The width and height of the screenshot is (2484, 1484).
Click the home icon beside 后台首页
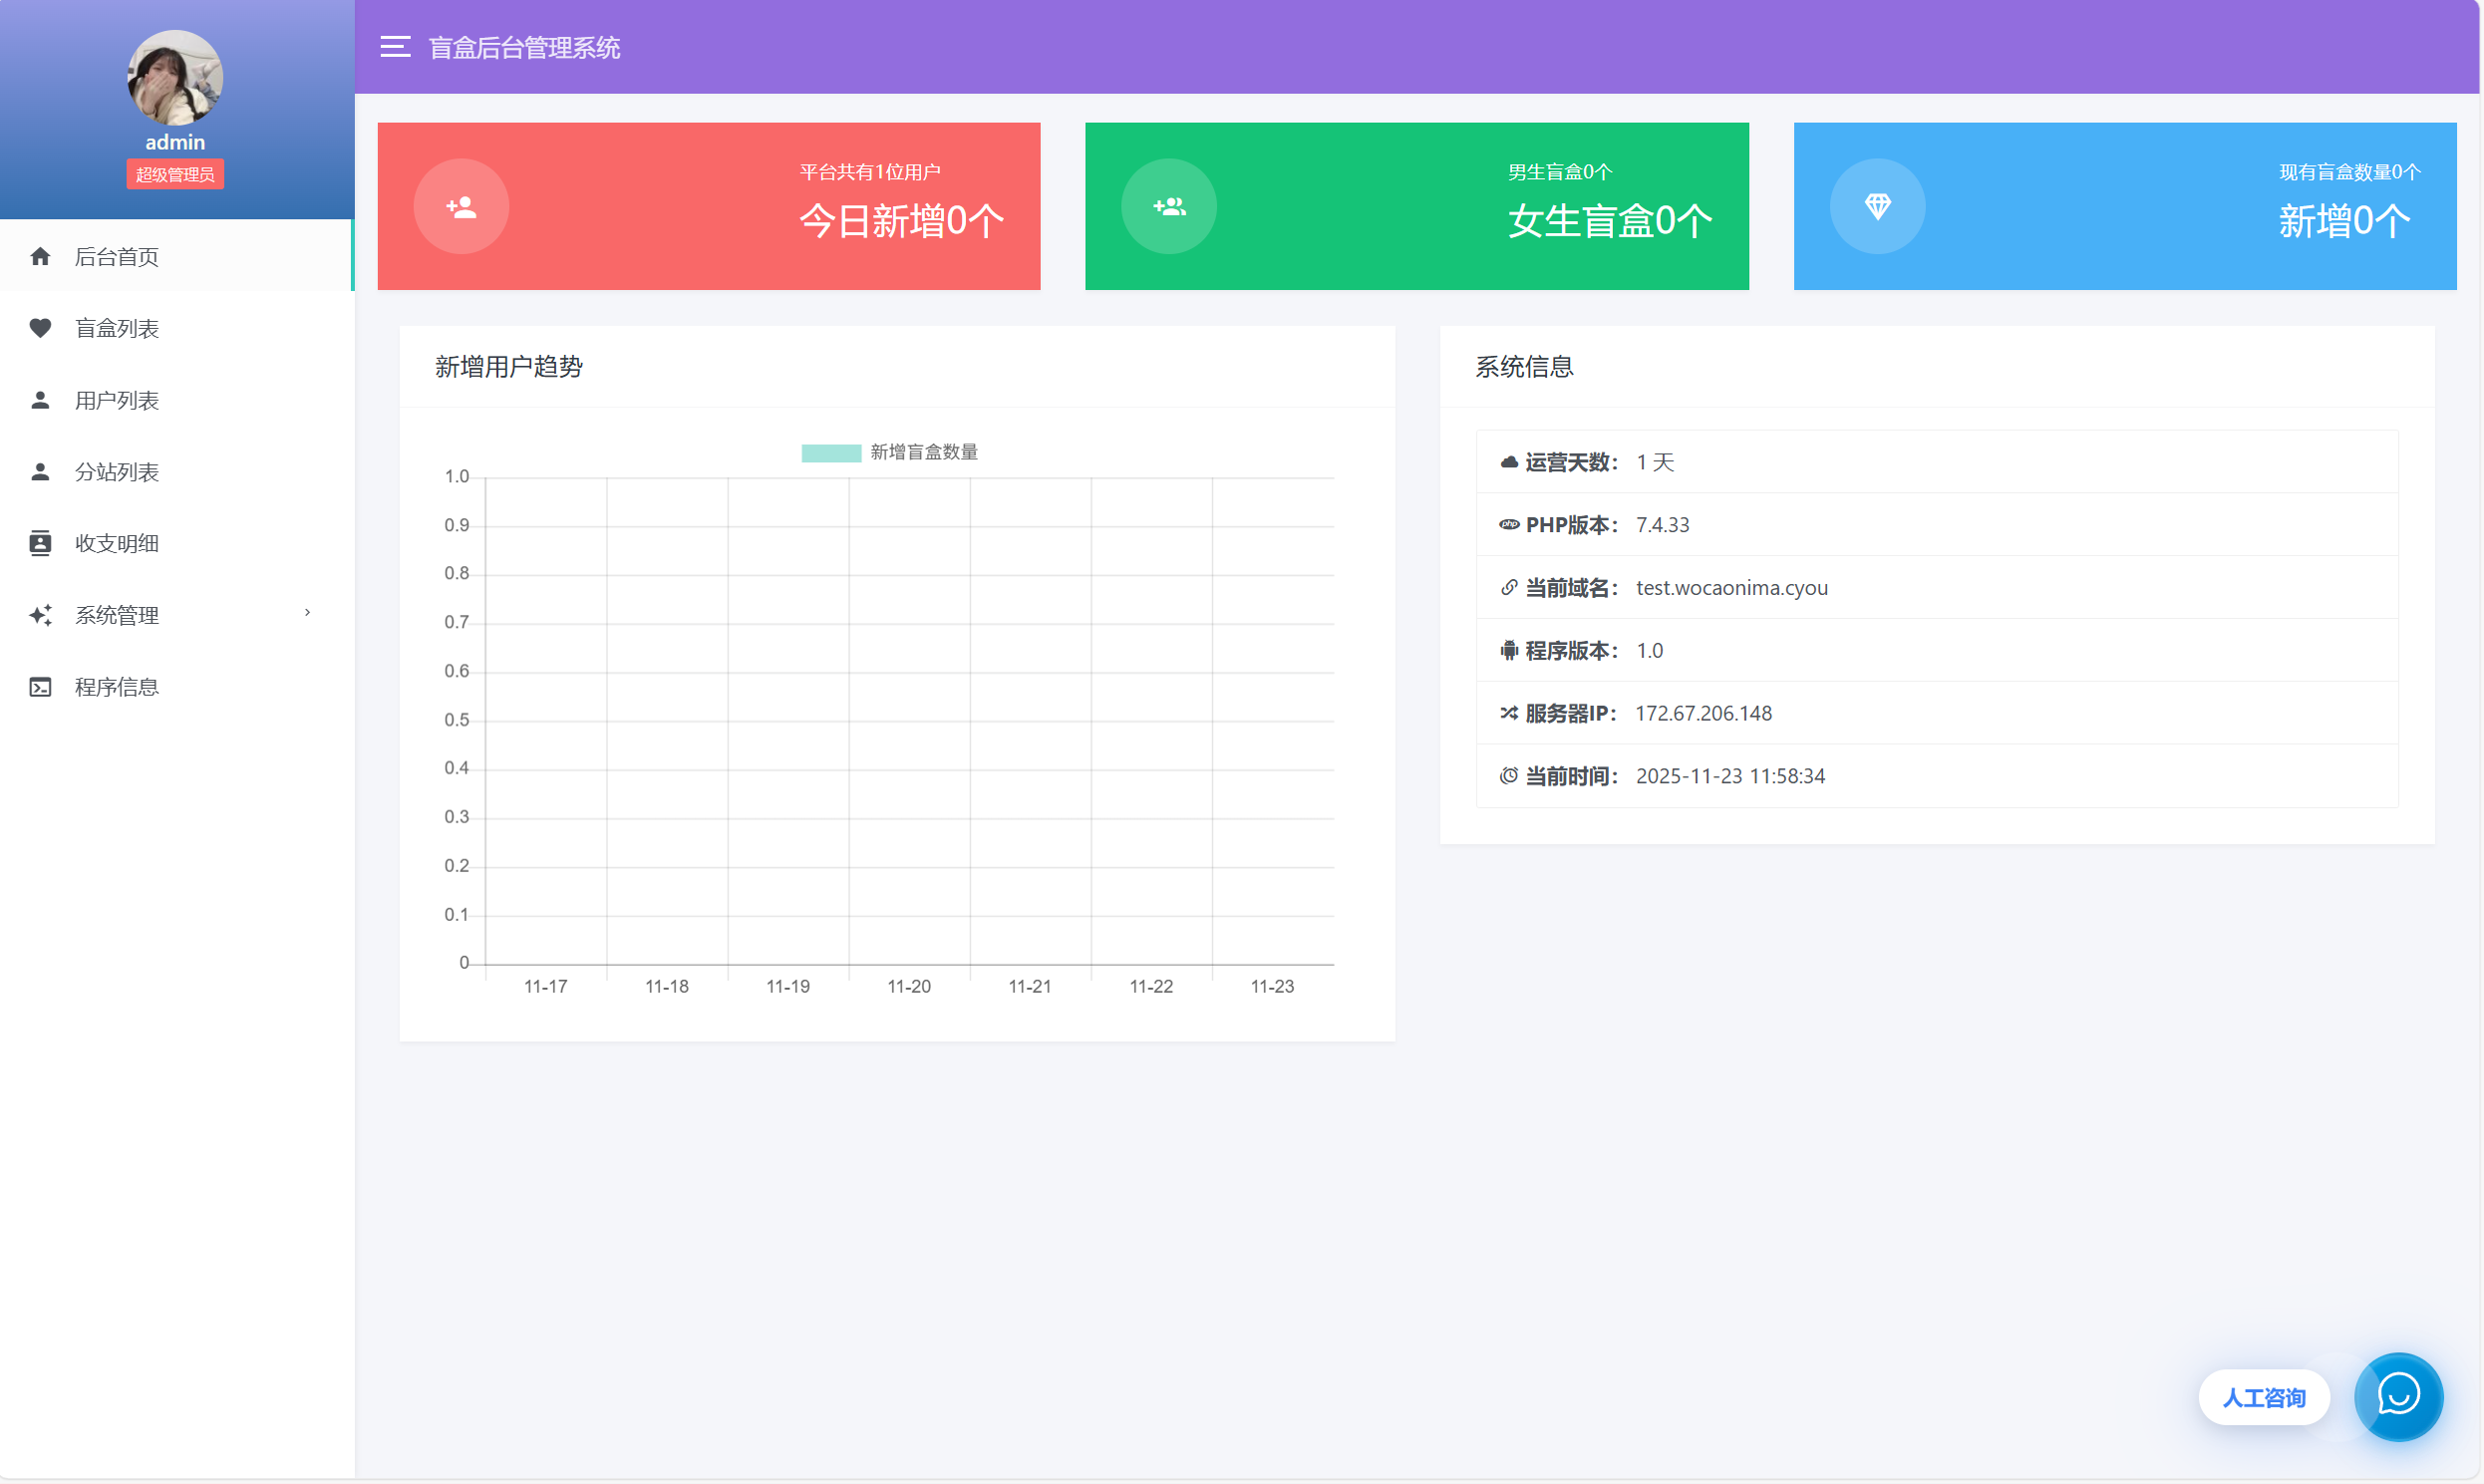[x=40, y=257]
